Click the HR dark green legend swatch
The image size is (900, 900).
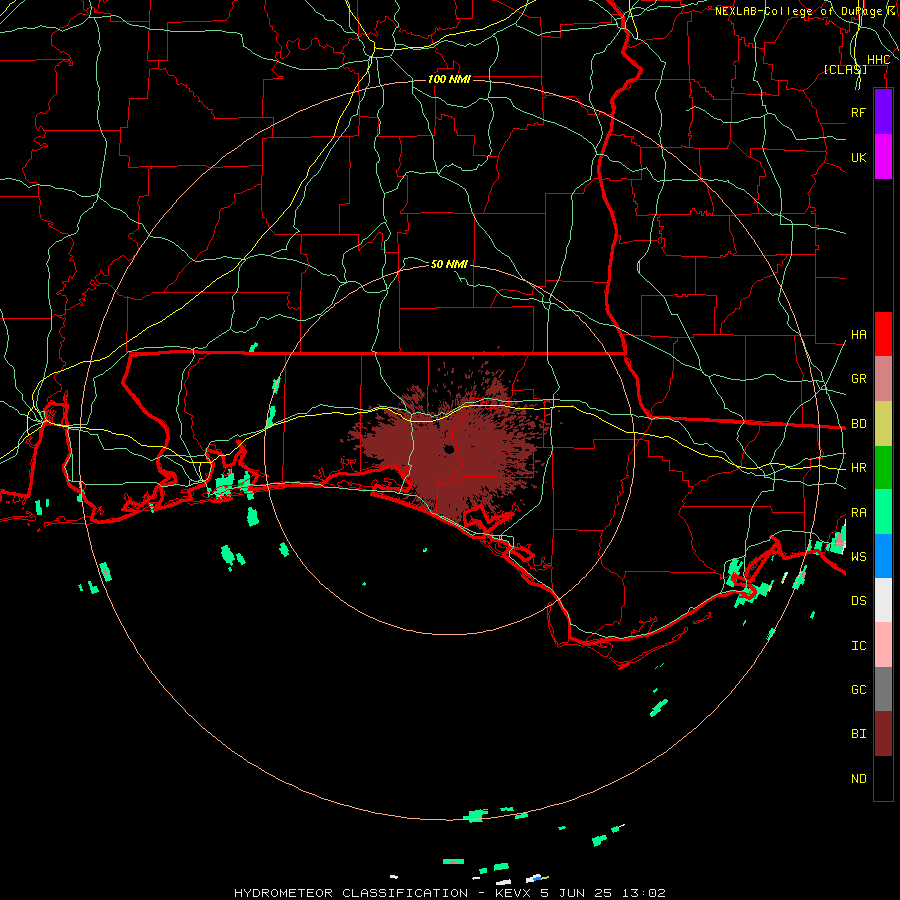tap(883, 468)
